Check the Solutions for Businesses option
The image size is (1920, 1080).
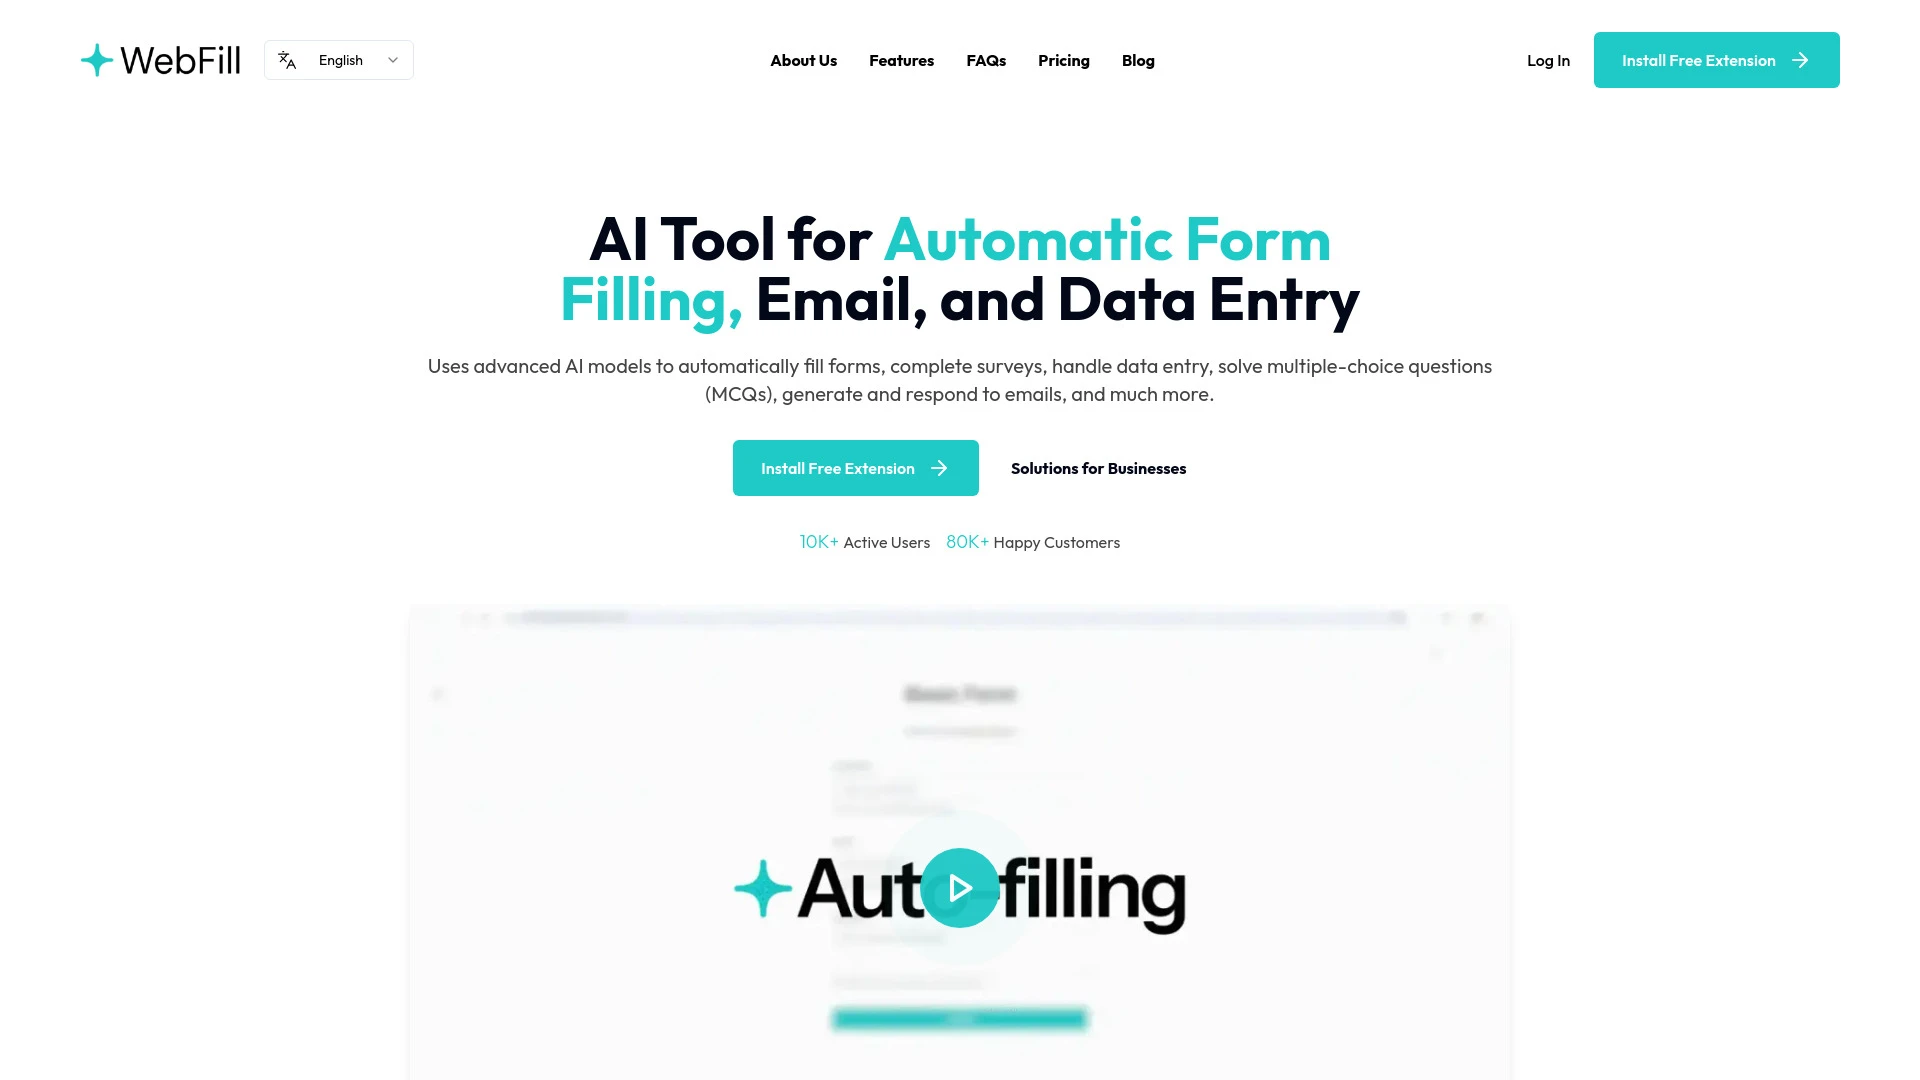(1098, 467)
